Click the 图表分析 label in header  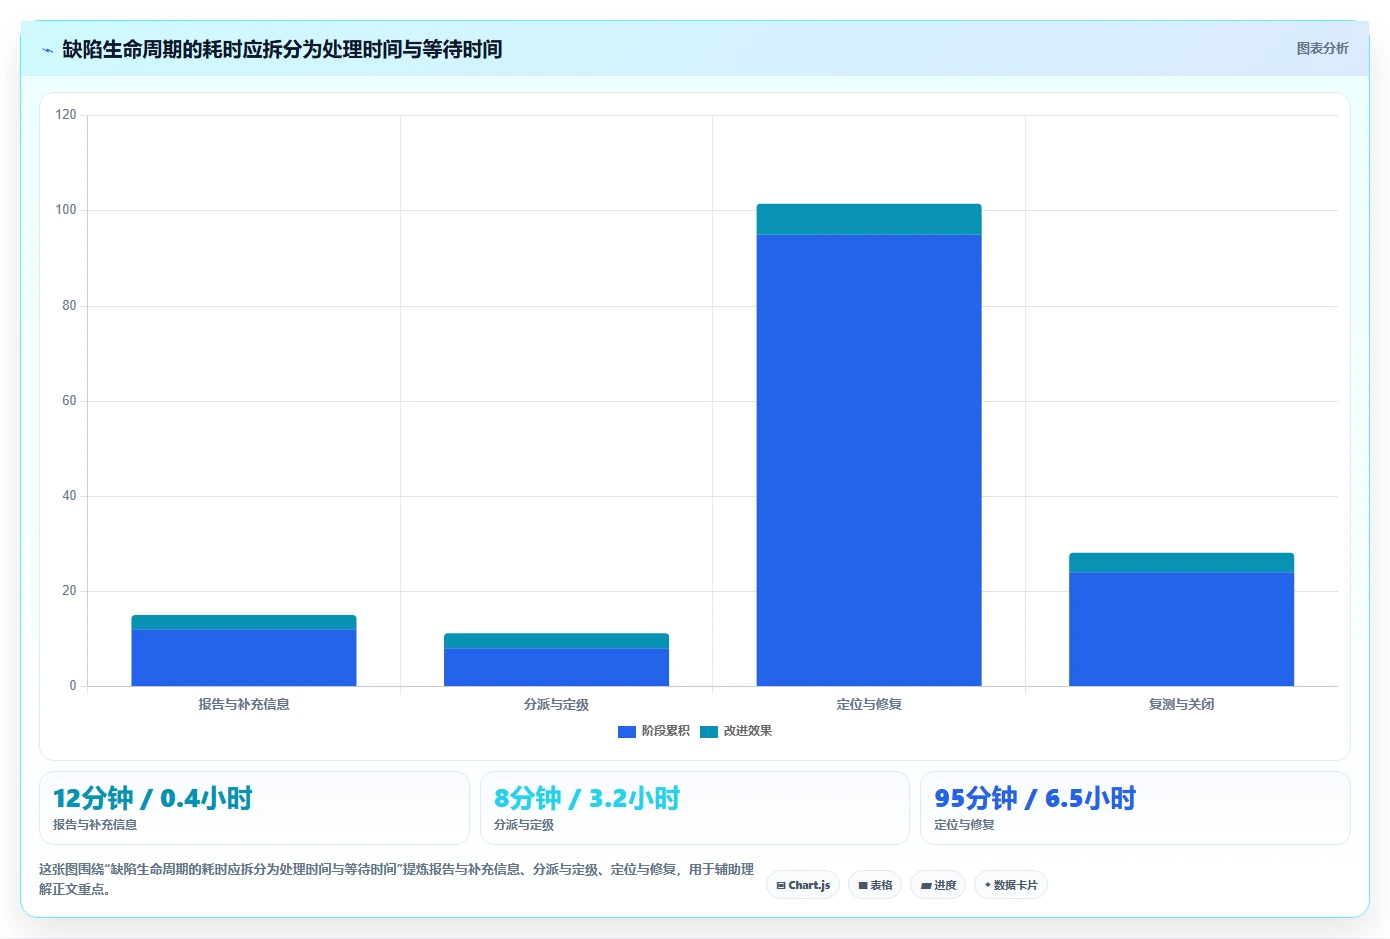[x=1322, y=48]
